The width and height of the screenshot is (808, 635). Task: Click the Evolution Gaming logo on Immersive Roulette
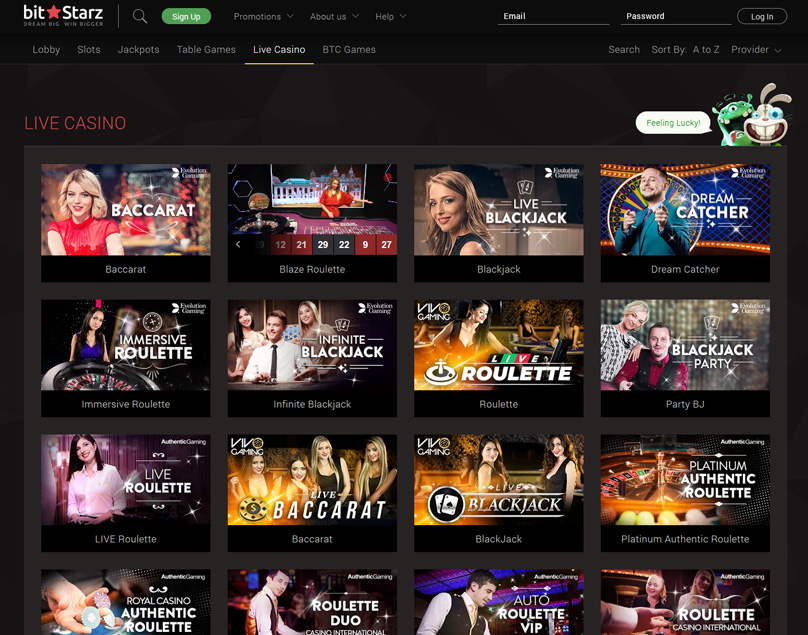(x=190, y=308)
